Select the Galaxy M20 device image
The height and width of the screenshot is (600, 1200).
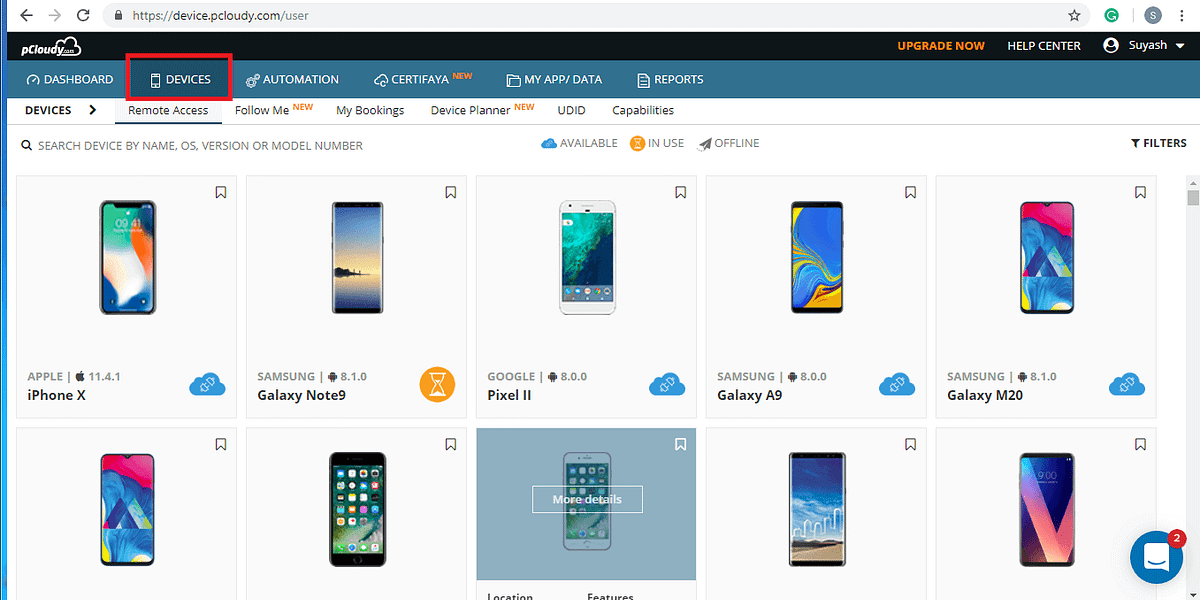click(x=1047, y=257)
